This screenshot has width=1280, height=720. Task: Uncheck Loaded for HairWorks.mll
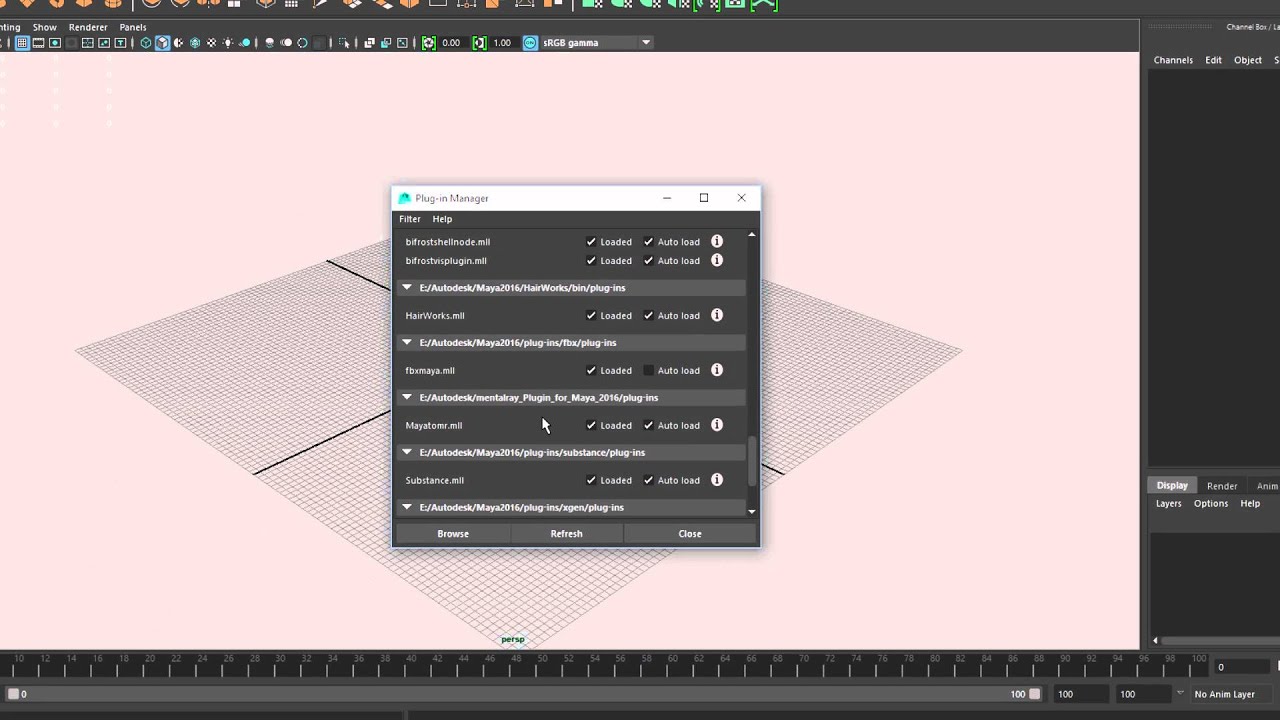[x=591, y=315]
